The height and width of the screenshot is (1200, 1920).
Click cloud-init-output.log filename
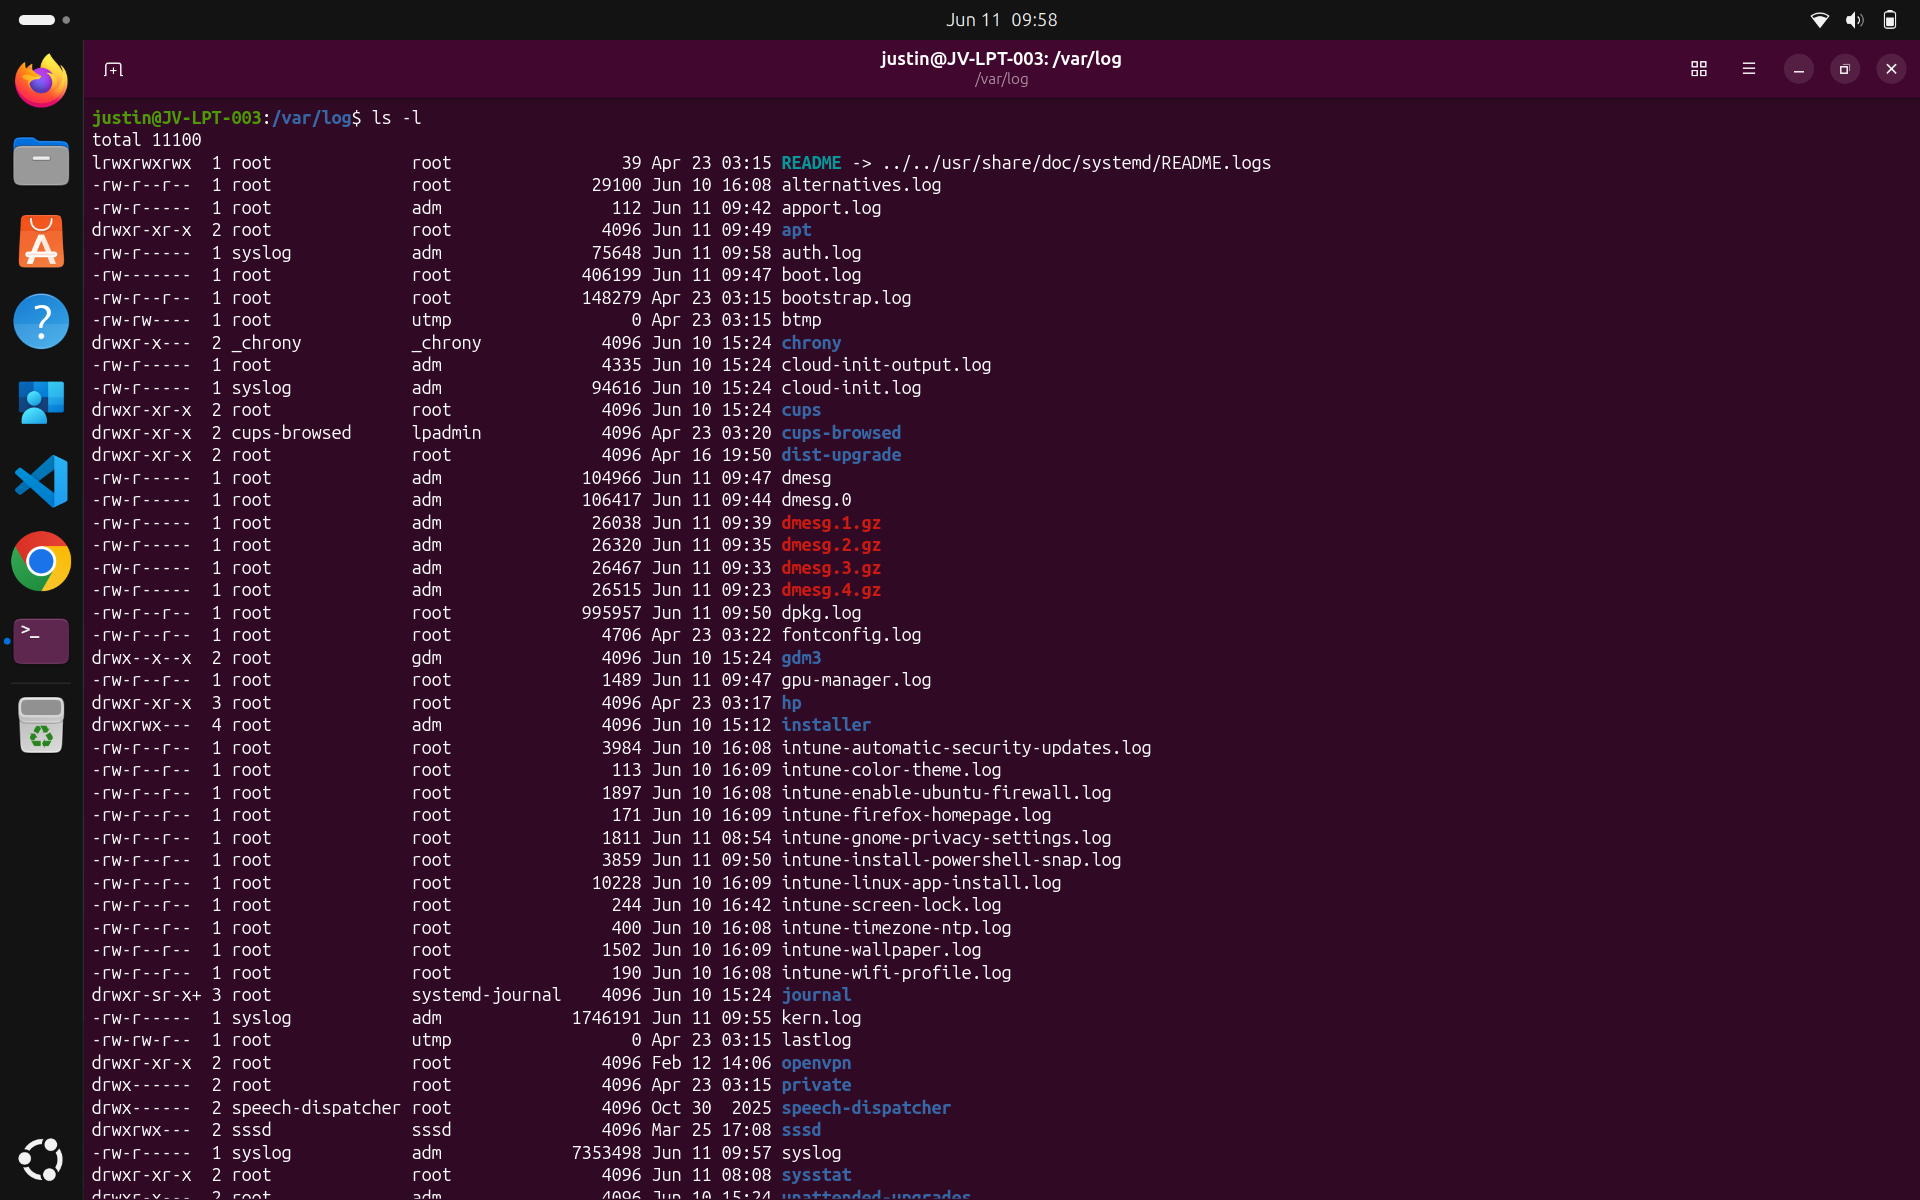(x=886, y=365)
